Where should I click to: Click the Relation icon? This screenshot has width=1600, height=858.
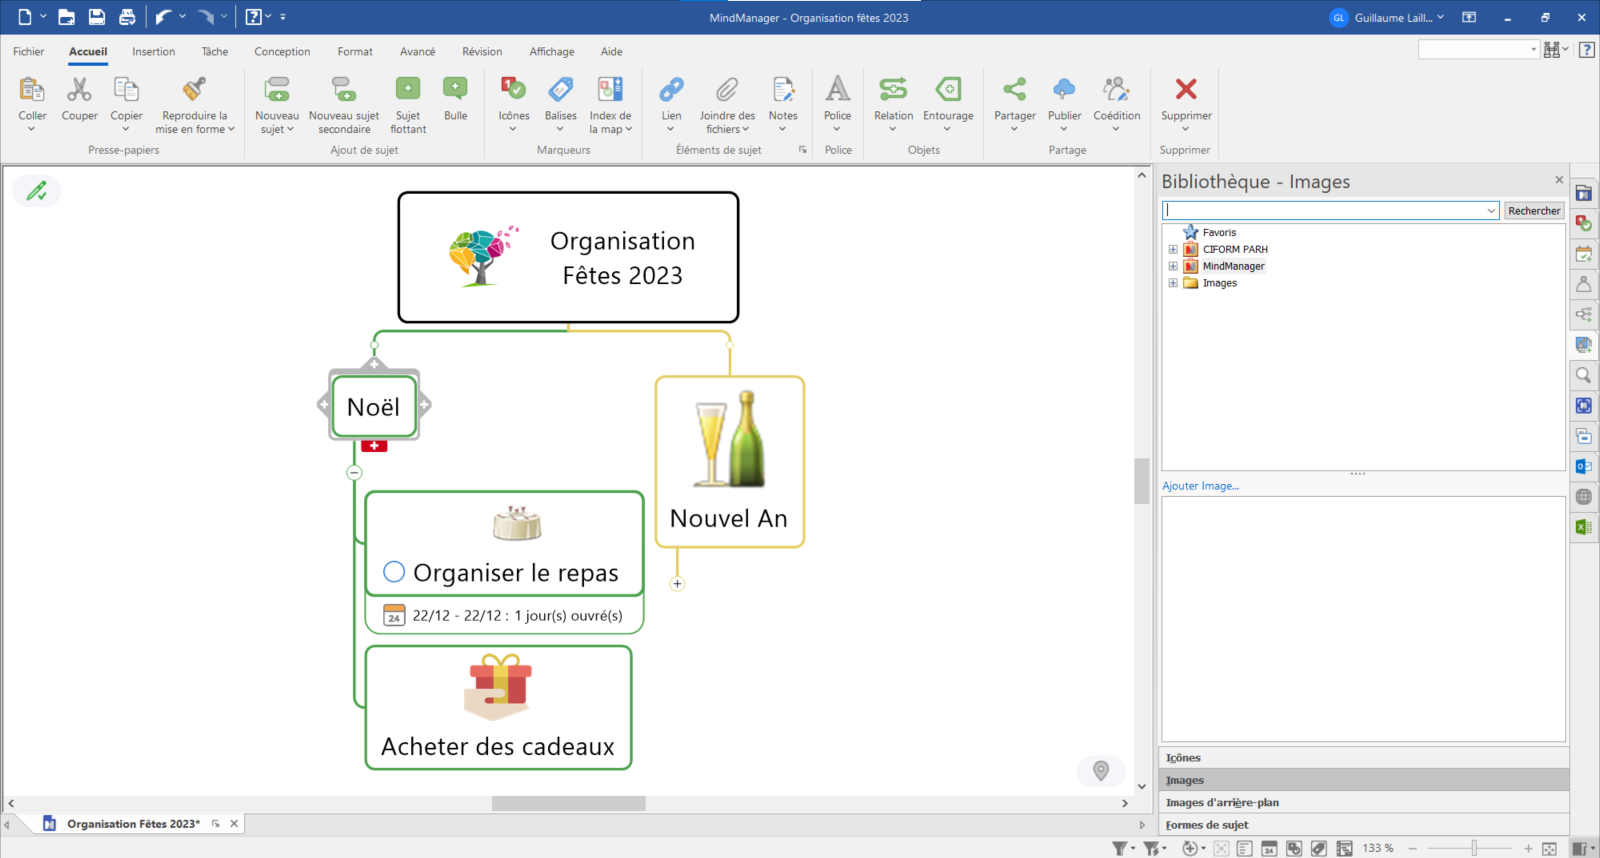tap(893, 91)
